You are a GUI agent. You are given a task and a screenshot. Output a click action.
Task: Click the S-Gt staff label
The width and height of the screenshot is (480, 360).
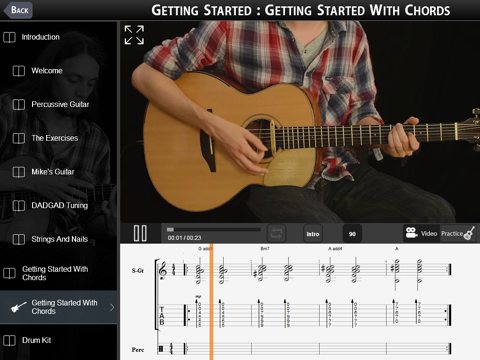pos(137,270)
